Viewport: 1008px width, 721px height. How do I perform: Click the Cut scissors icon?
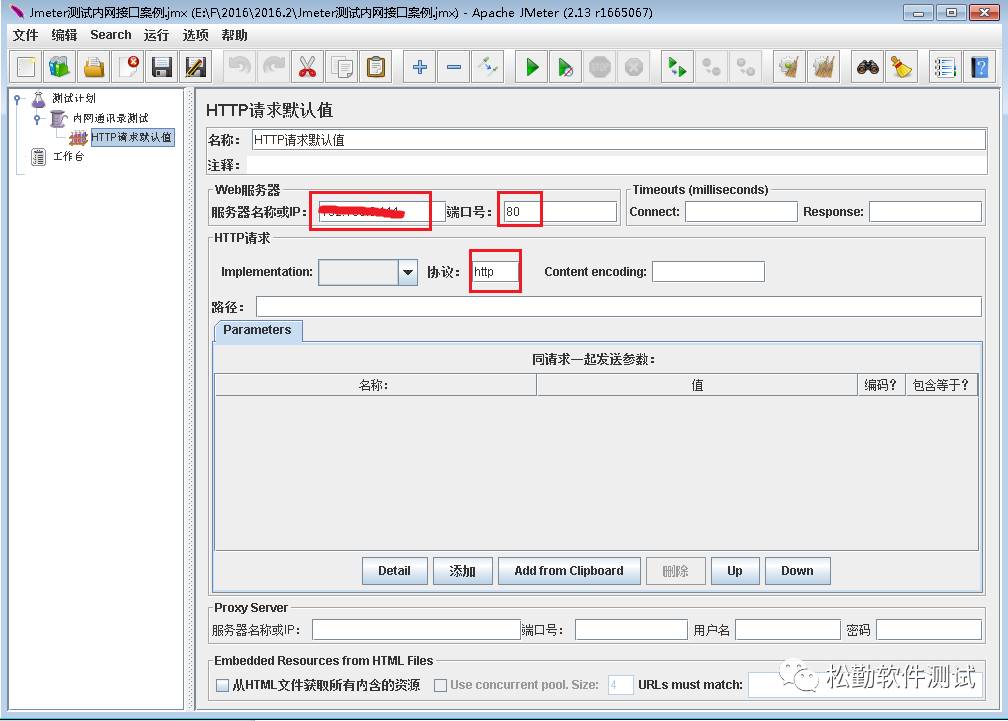pos(307,67)
